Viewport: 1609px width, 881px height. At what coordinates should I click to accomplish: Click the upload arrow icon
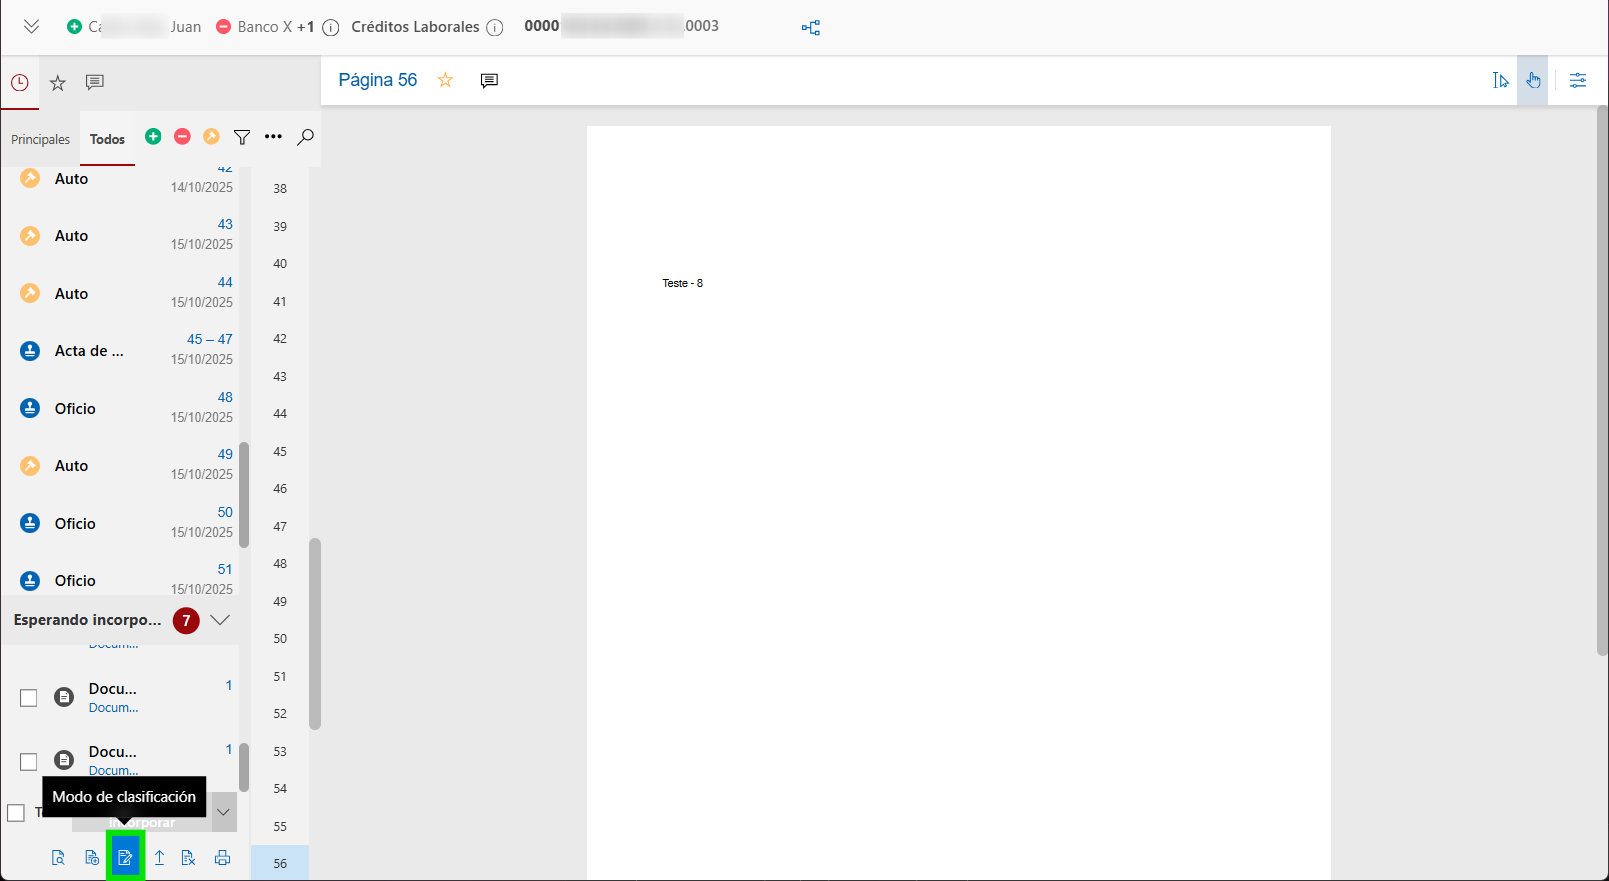[159, 858]
